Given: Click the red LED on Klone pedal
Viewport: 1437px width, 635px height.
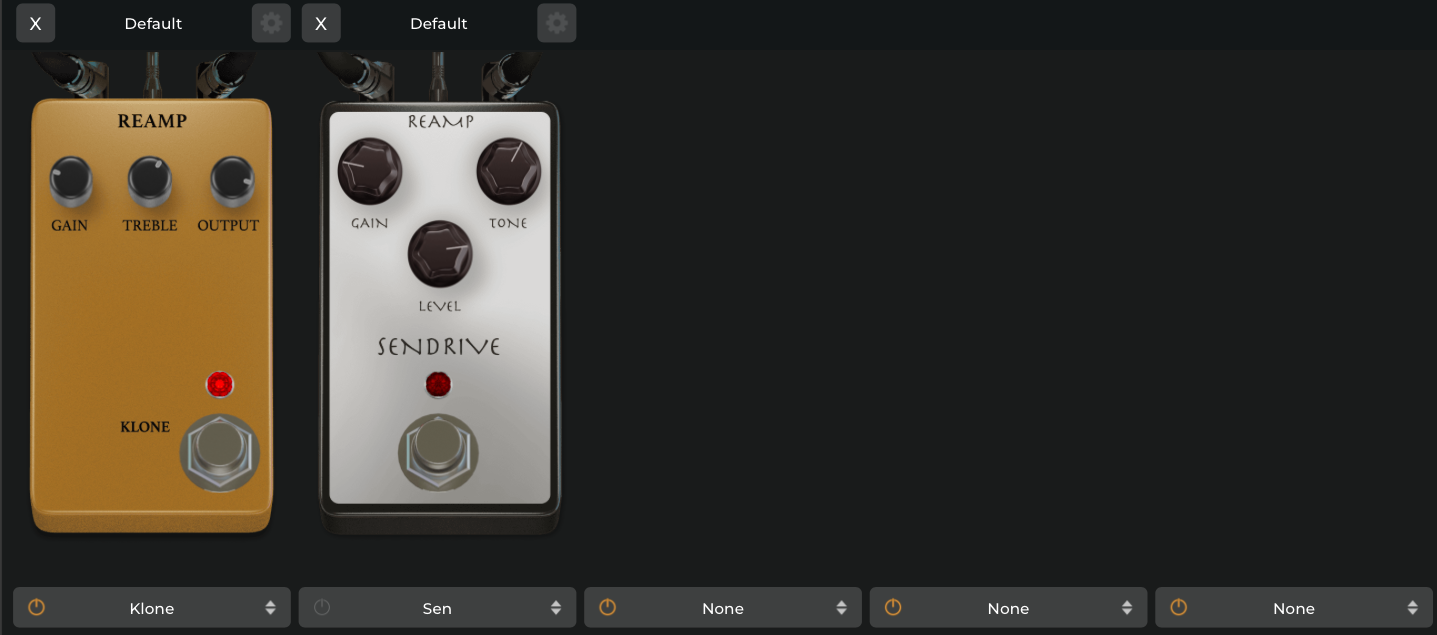Looking at the screenshot, I should point(219,384).
